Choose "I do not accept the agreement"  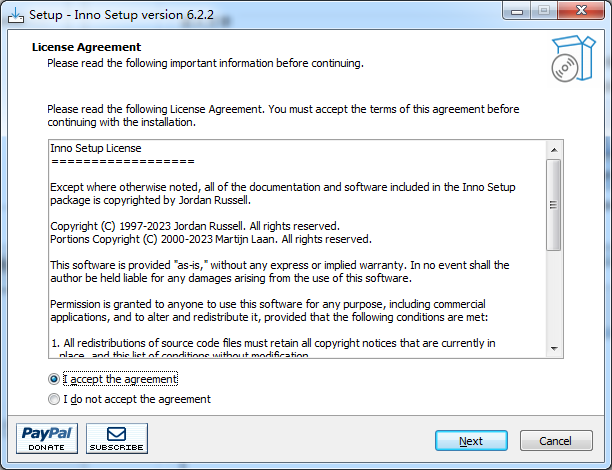coord(54,399)
